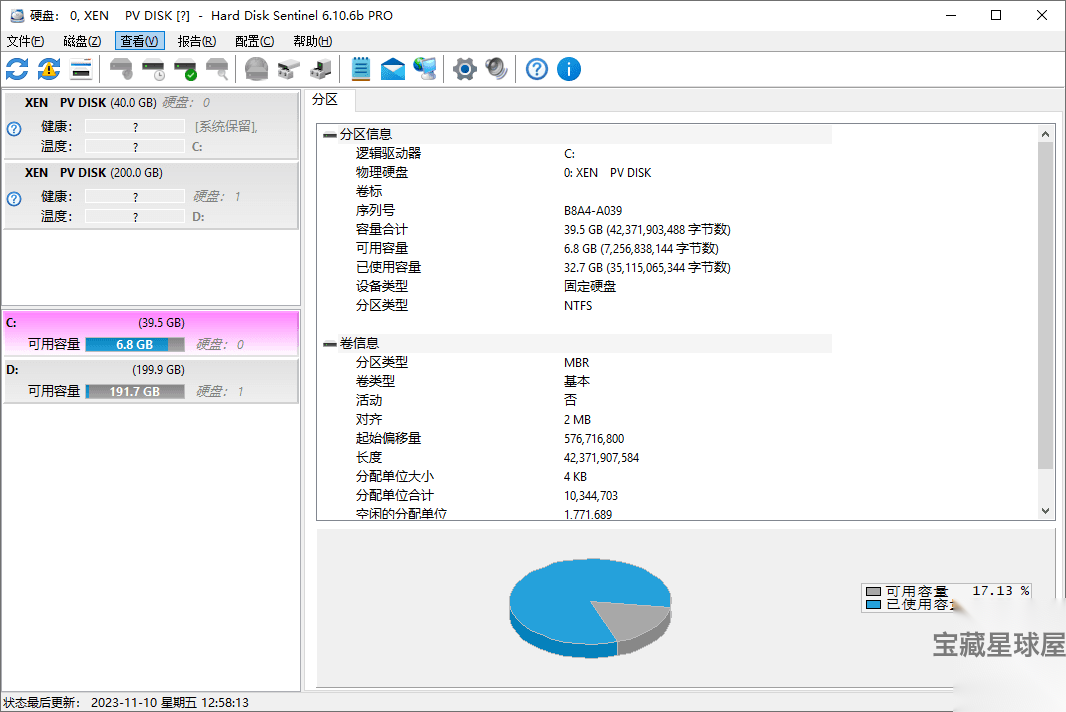Click the 分配单位合计 value 10,344,703
Viewport: 1066px width, 712px height.
[591, 496]
